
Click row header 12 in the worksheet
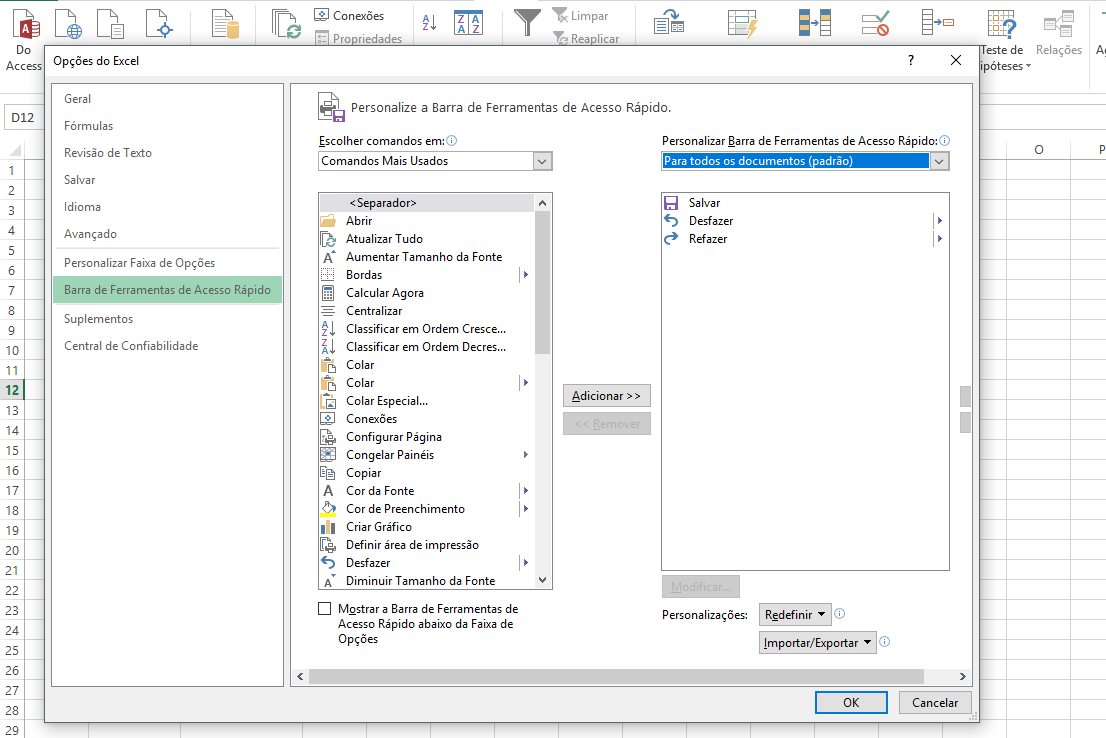(x=12, y=390)
